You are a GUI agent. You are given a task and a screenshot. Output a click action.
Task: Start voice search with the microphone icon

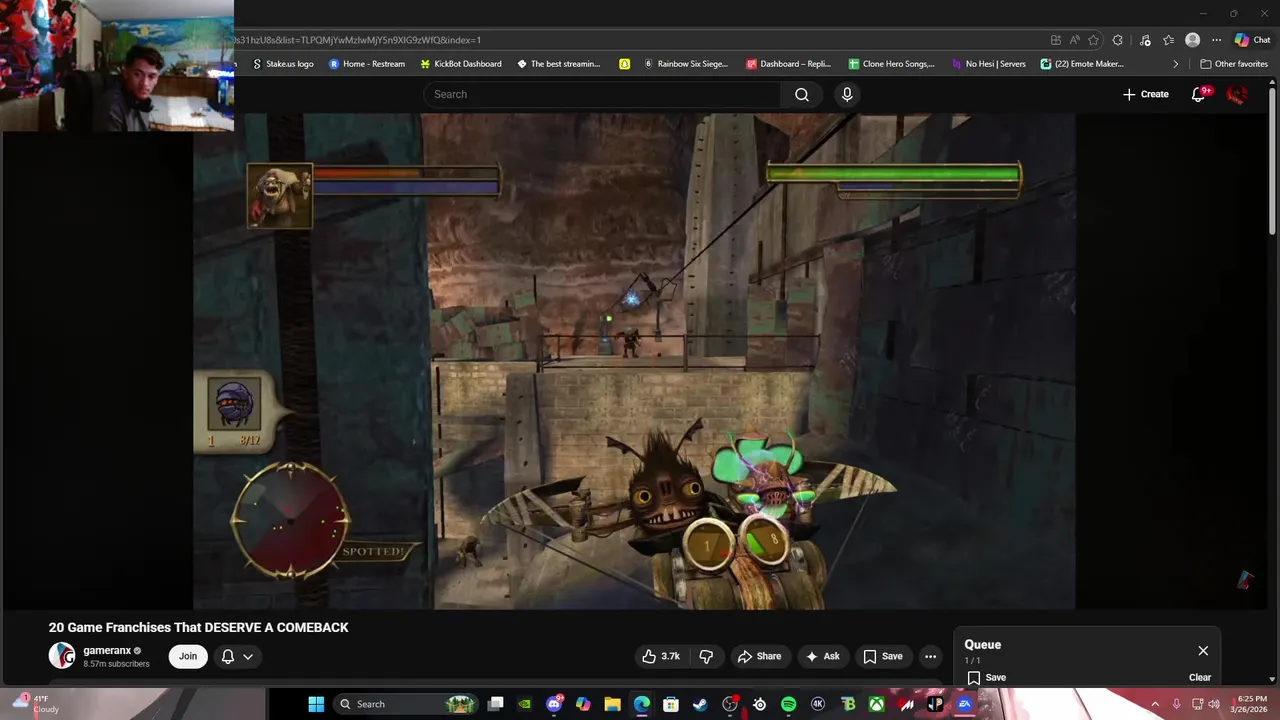847,94
